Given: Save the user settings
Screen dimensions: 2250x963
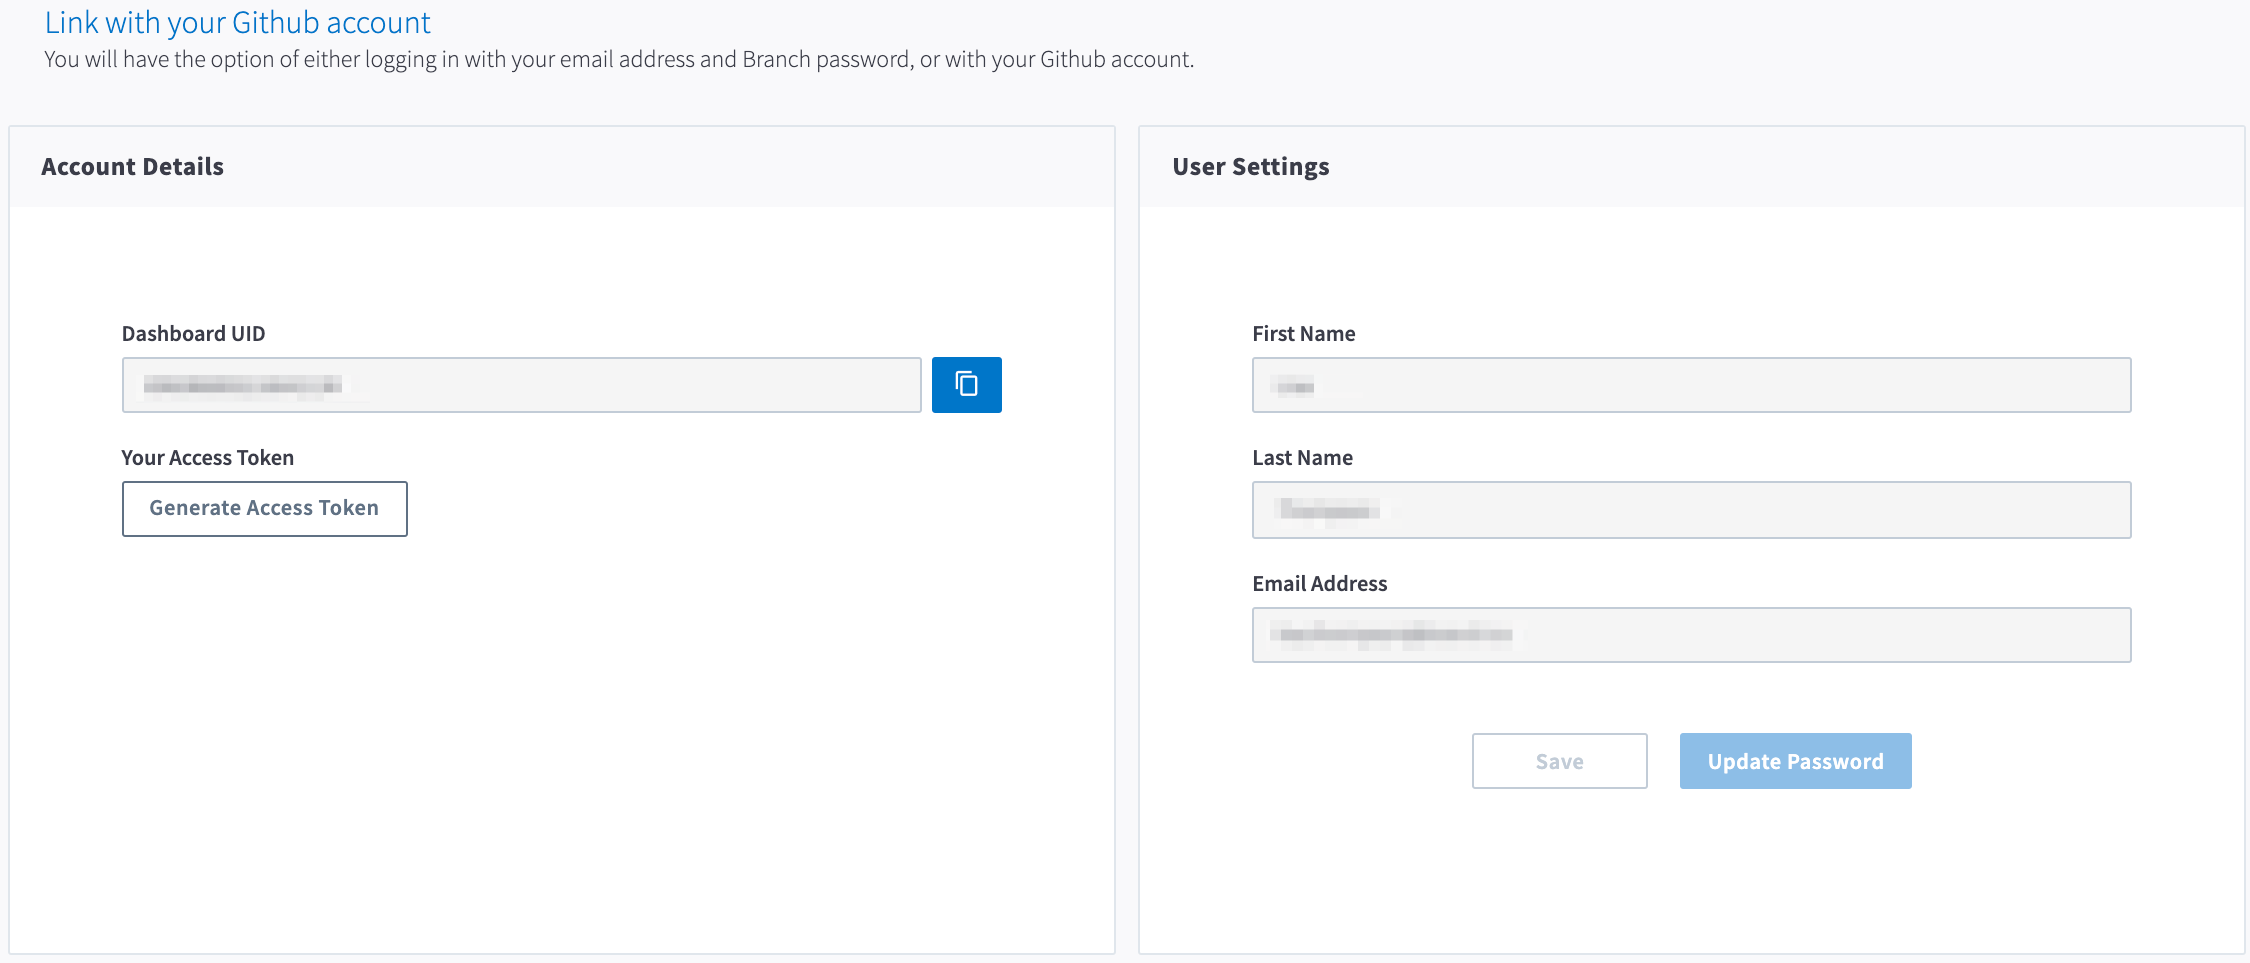Looking at the screenshot, I should pos(1559,761).
